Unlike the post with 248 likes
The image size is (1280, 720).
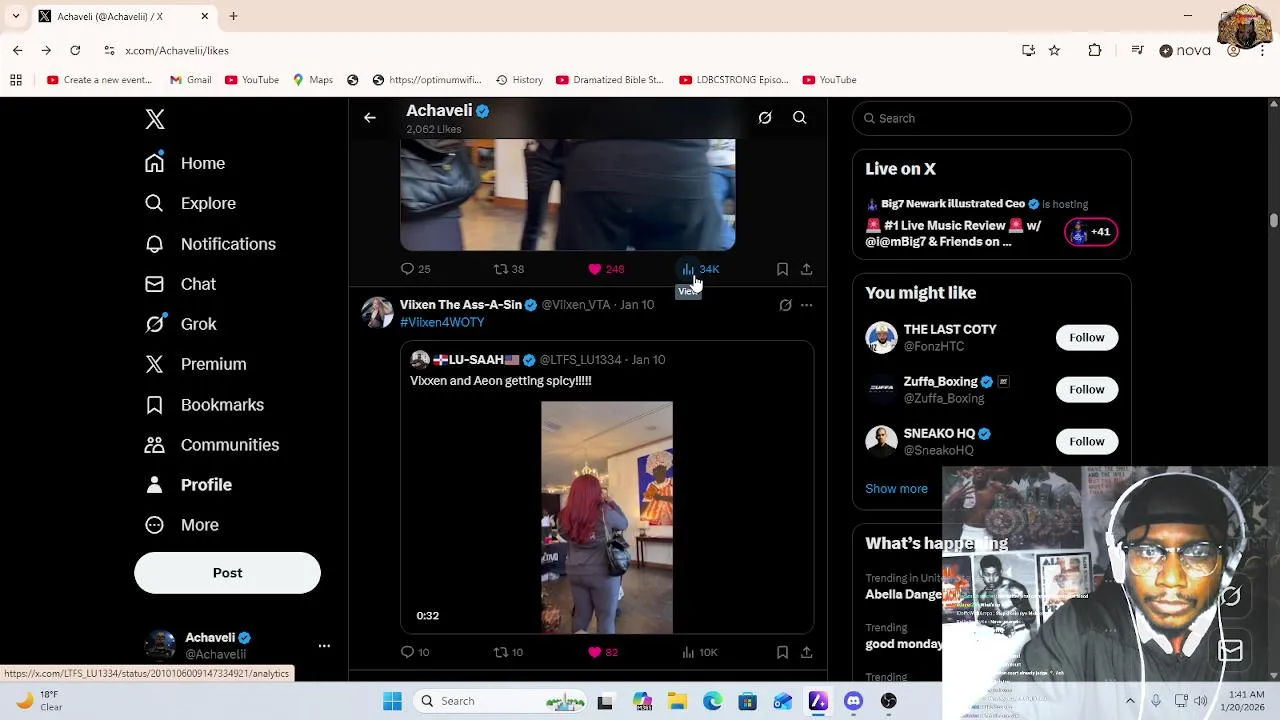(606, 269)
